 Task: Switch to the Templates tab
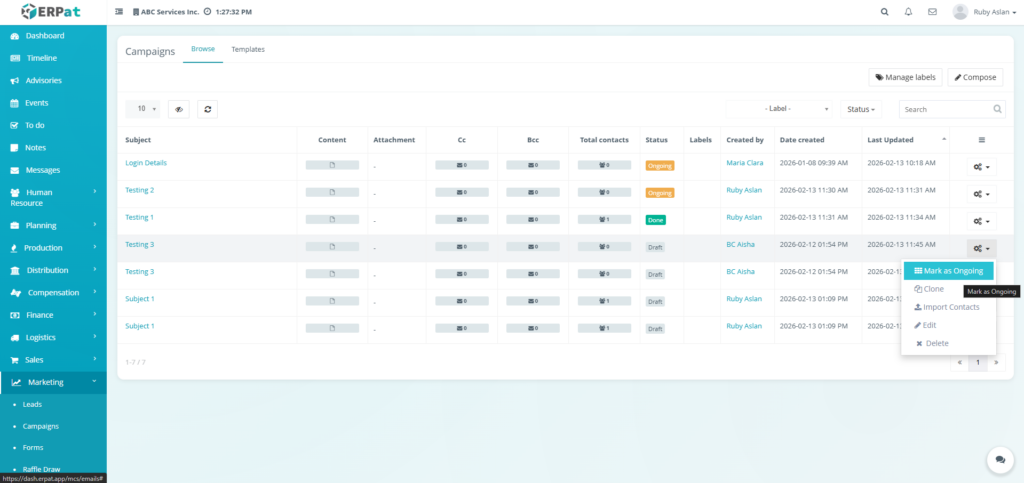click(248, 49)
